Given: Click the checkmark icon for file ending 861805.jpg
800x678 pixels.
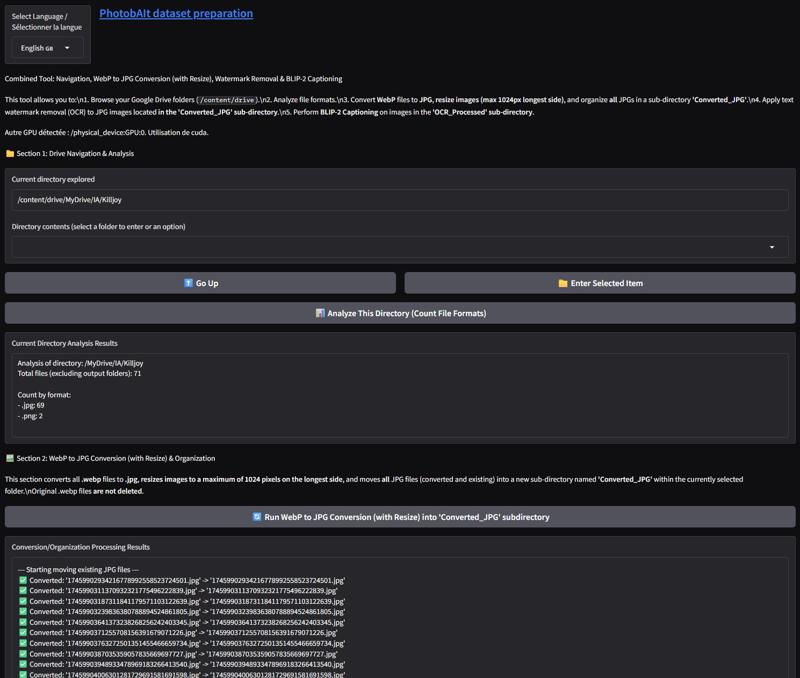Looking at the screenshot, I should (23, 612).
